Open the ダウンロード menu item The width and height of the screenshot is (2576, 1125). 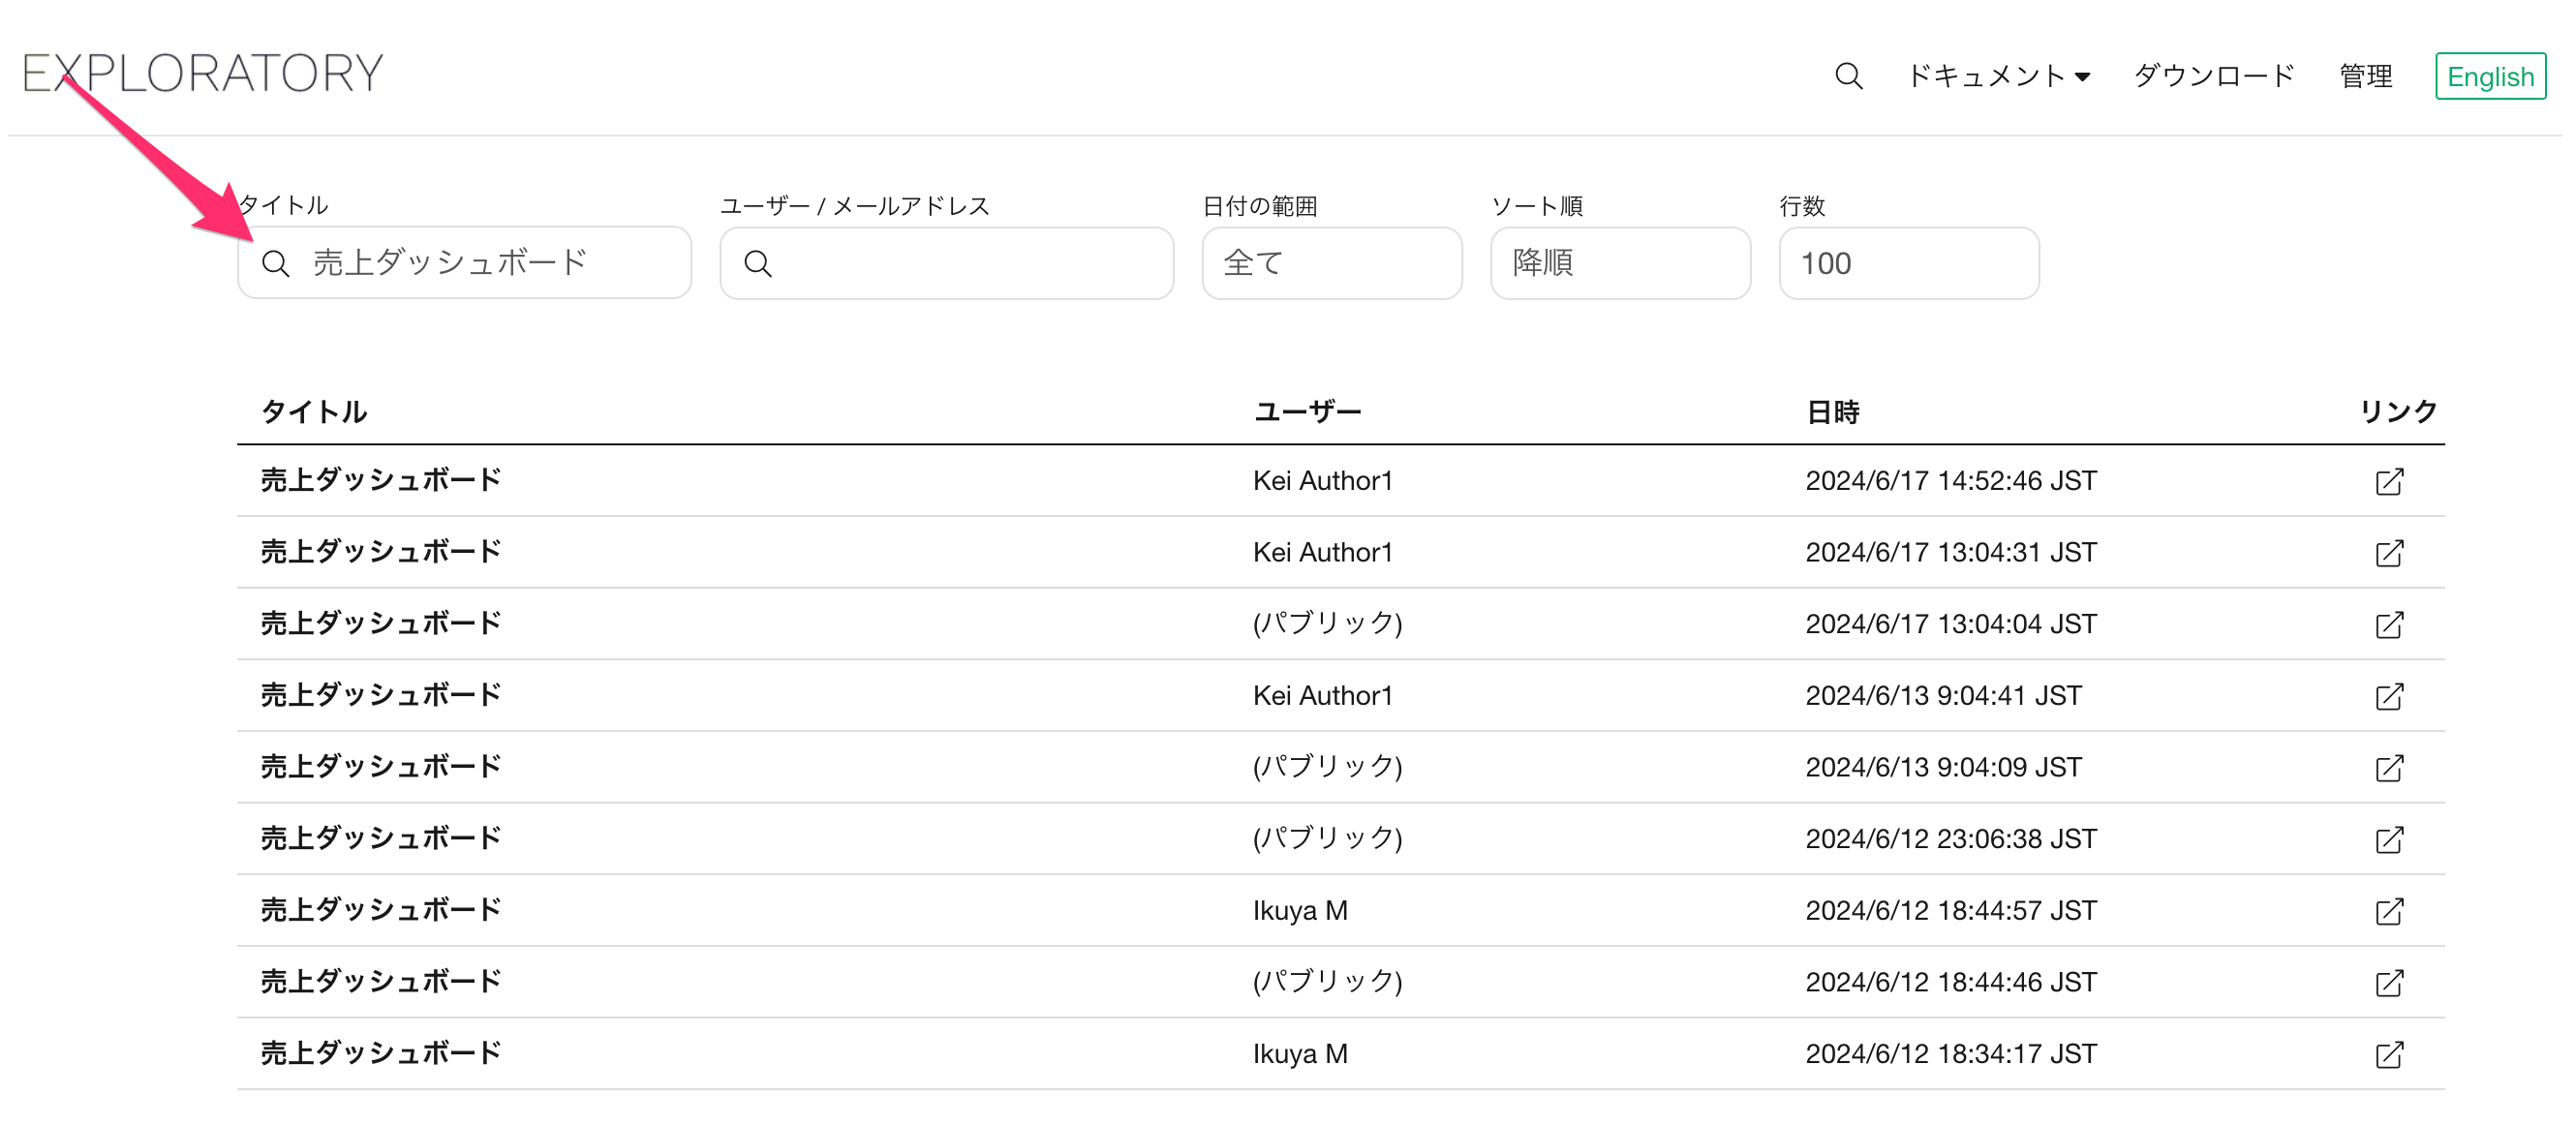pyautogui.click(x=2213, y=76)
